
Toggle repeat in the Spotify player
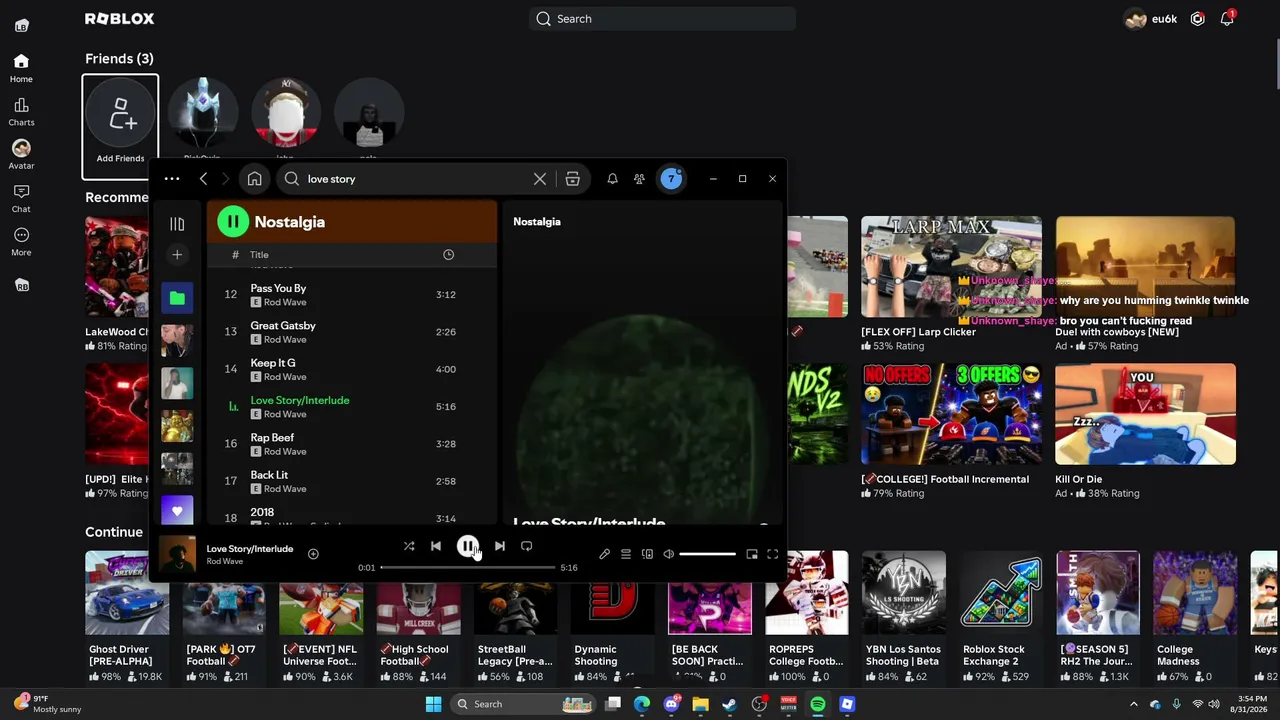click(x=526, y=546)
